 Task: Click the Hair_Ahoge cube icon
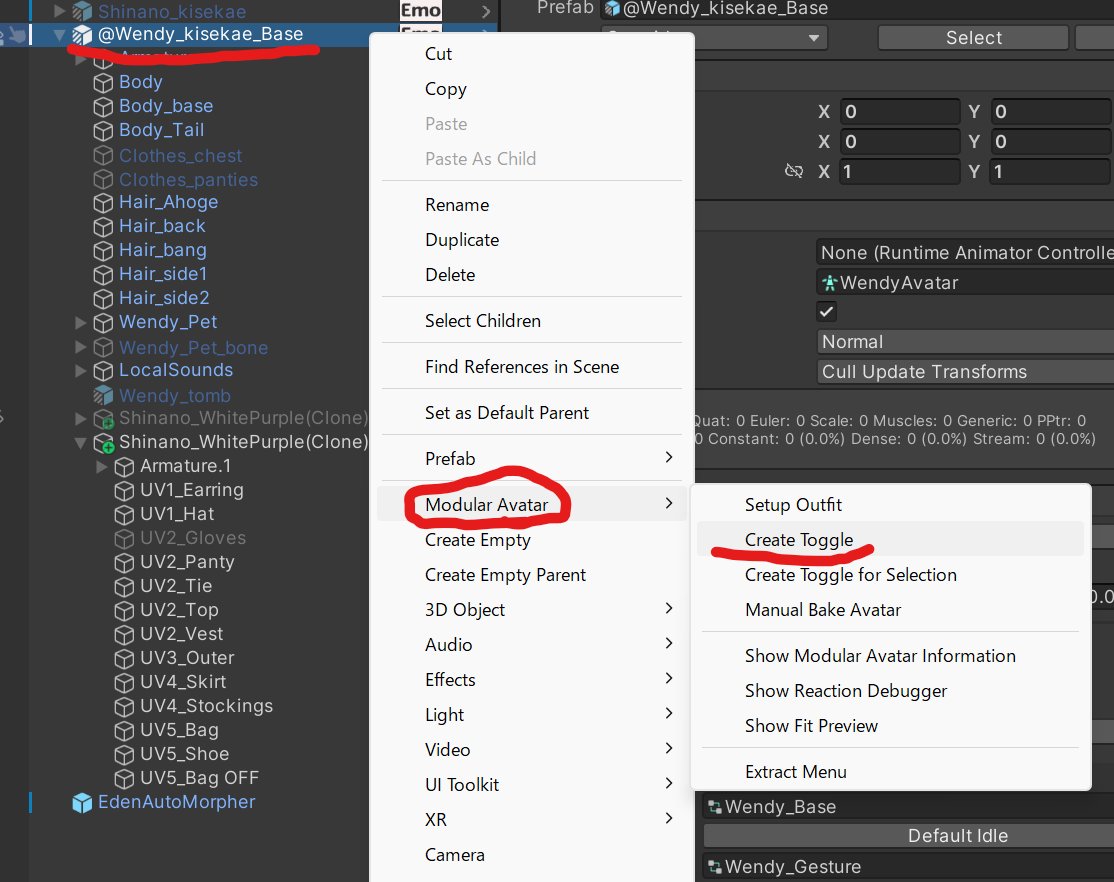pyautogui.click(x=103, y=203)
